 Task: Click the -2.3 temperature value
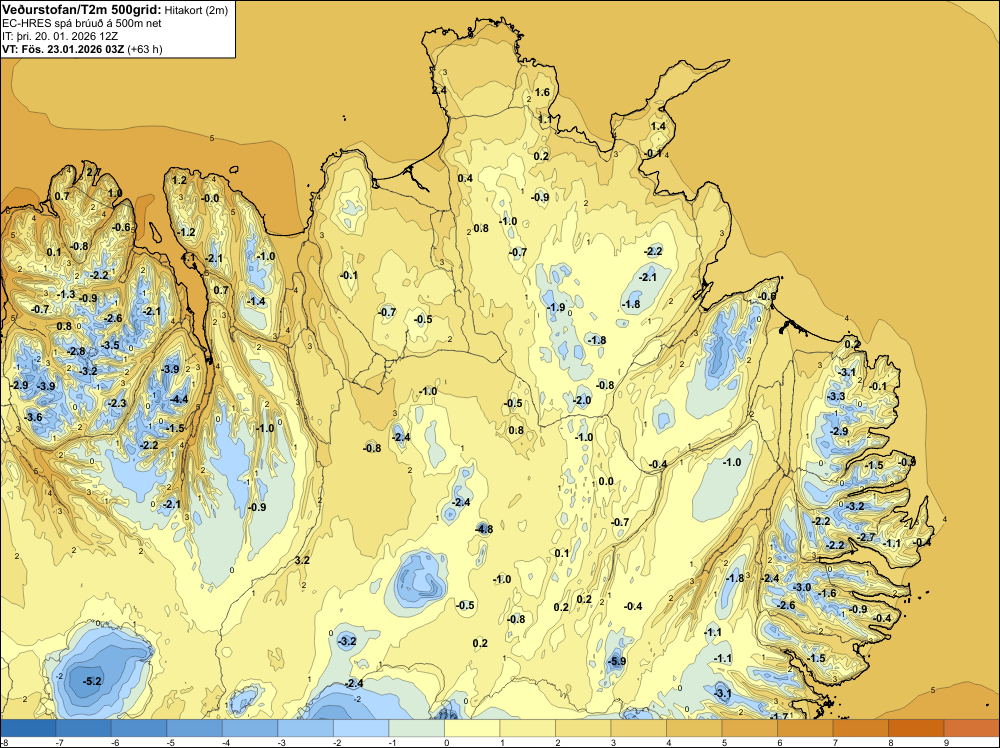click(117, 403)
